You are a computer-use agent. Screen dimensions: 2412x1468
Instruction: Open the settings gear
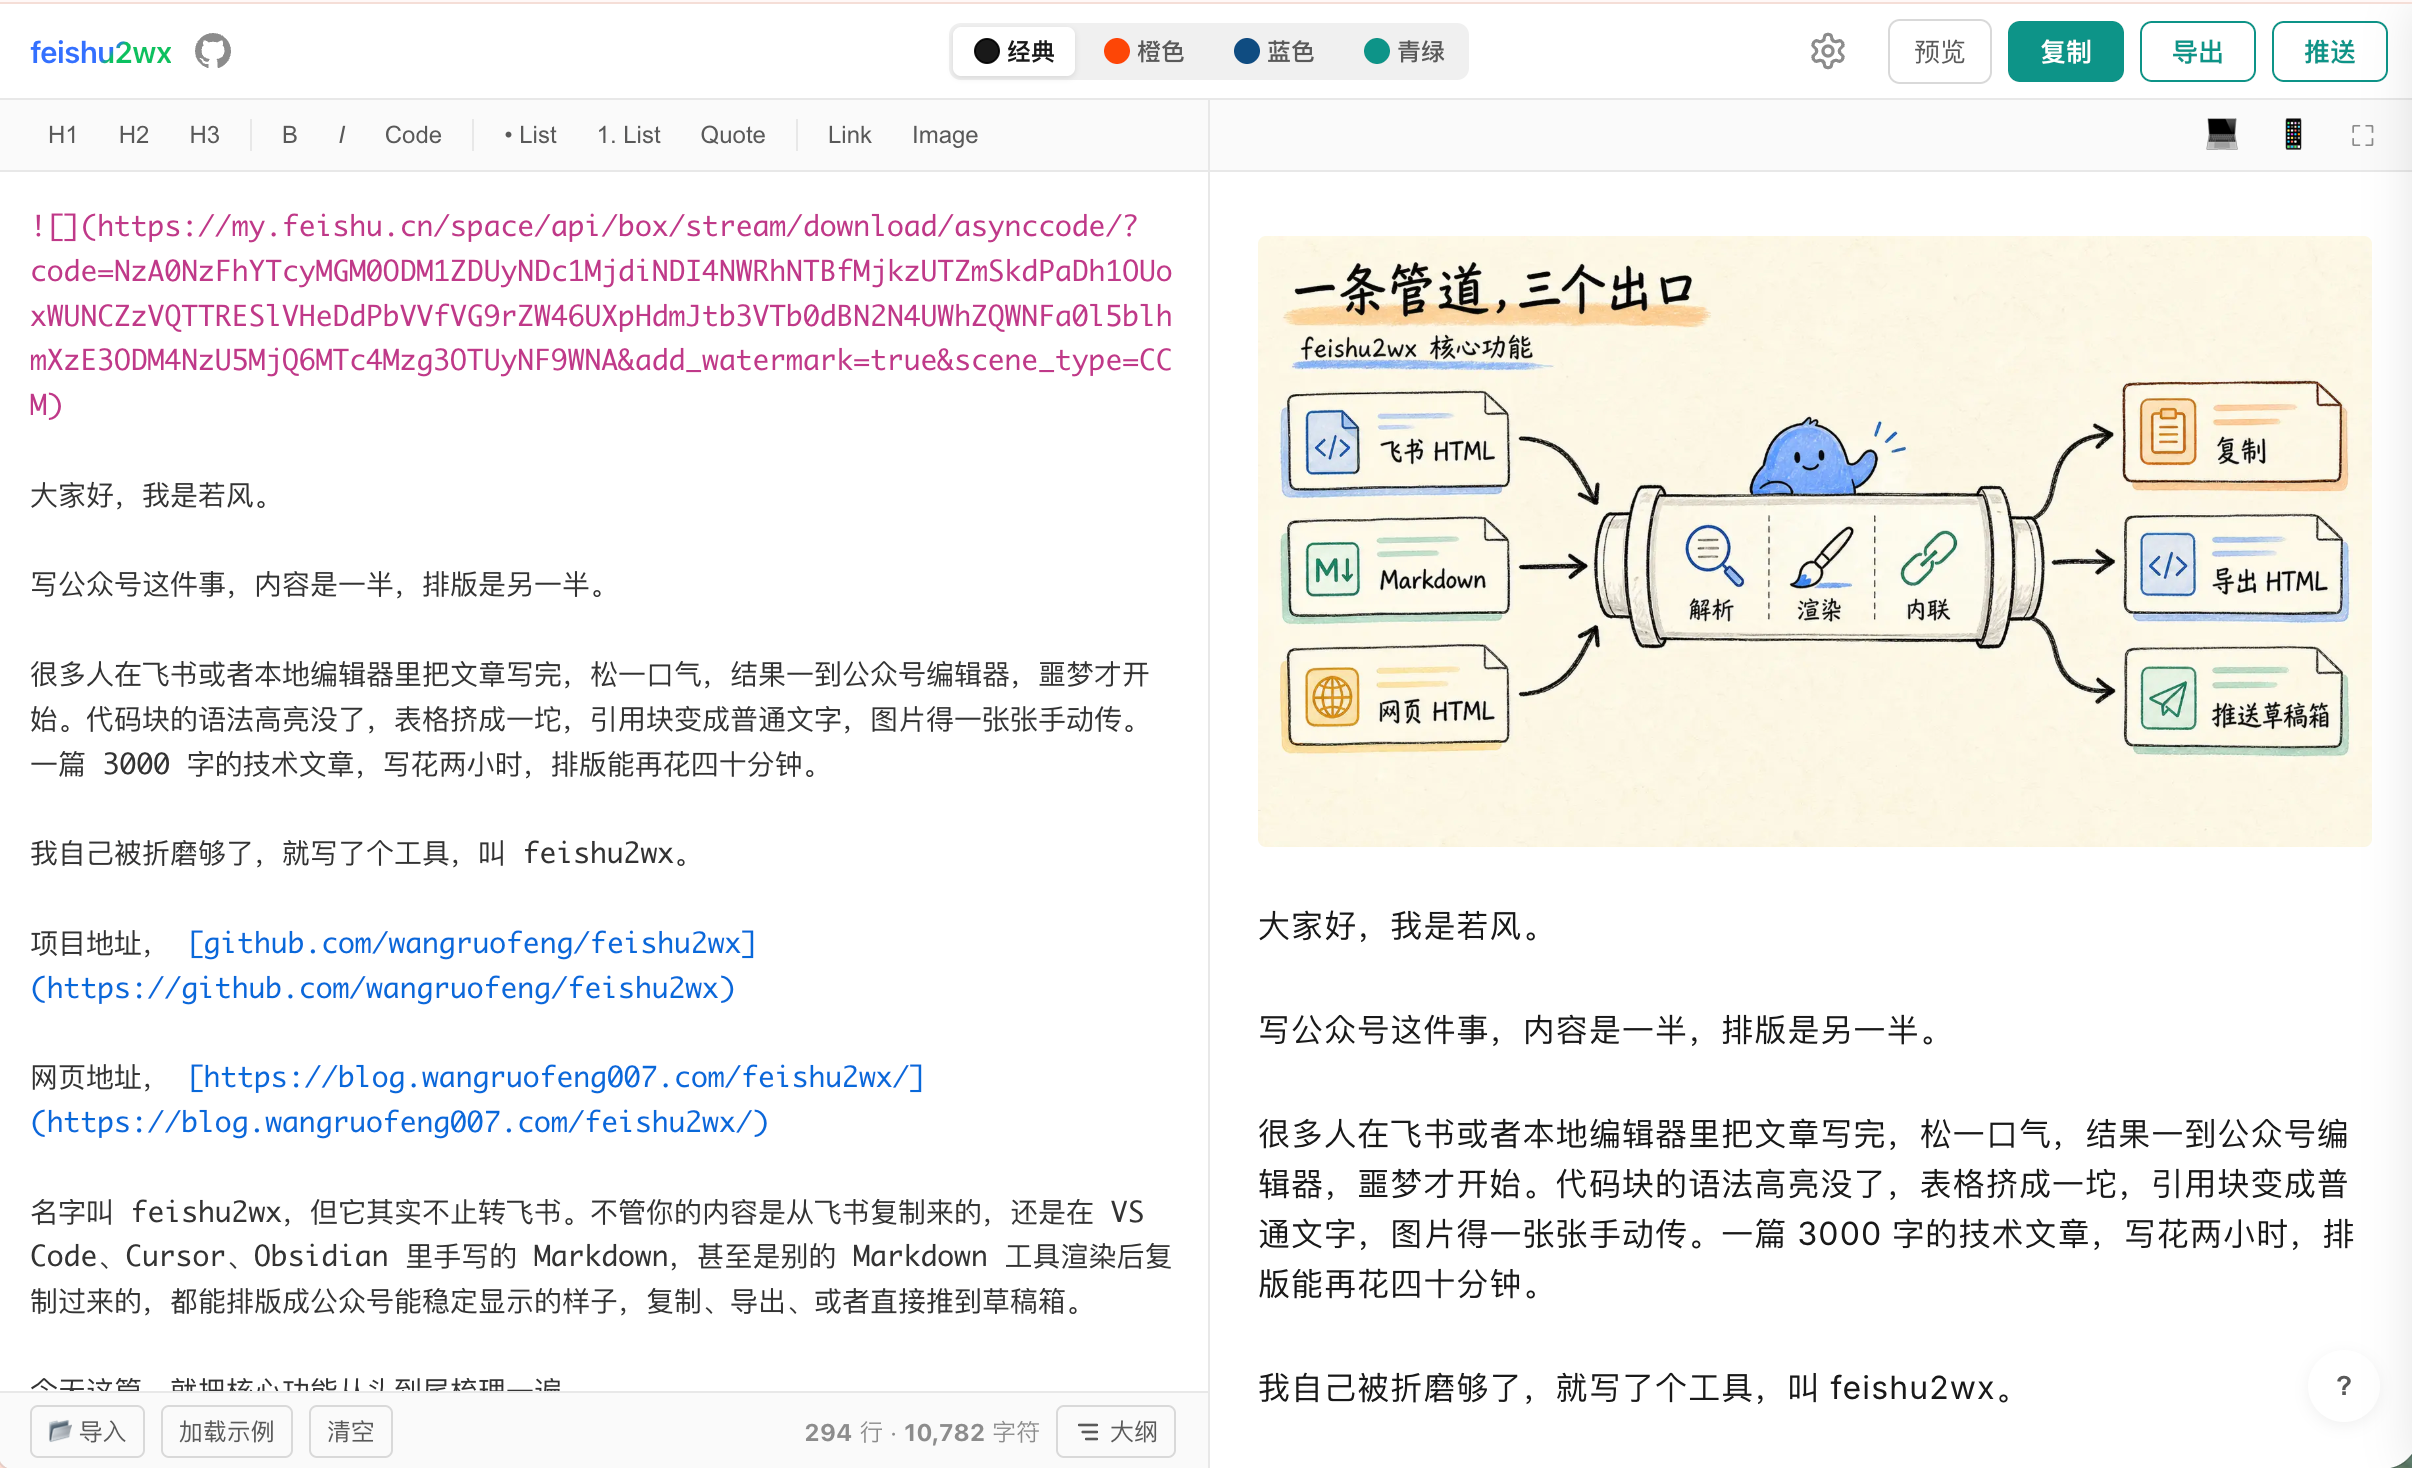1827,51
